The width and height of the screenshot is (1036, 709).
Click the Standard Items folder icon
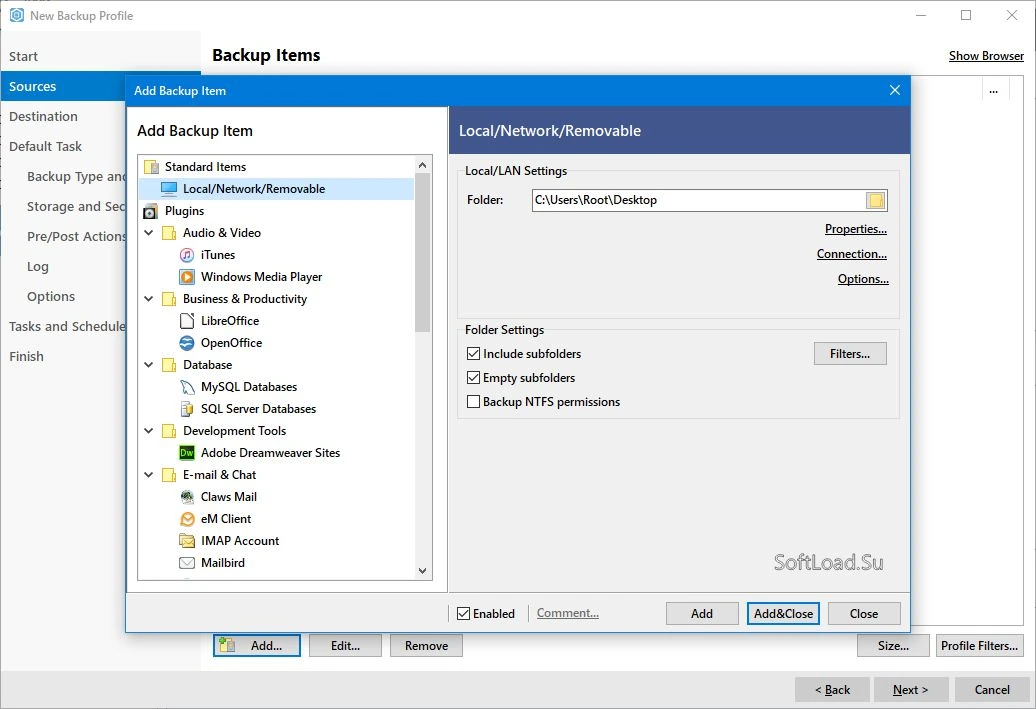(151, 167)
